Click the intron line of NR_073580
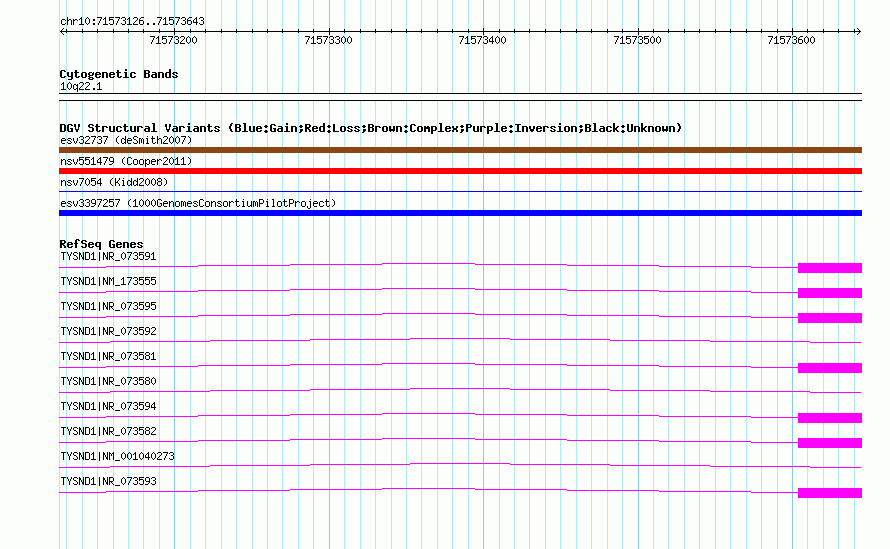 [x=460, y=389]
